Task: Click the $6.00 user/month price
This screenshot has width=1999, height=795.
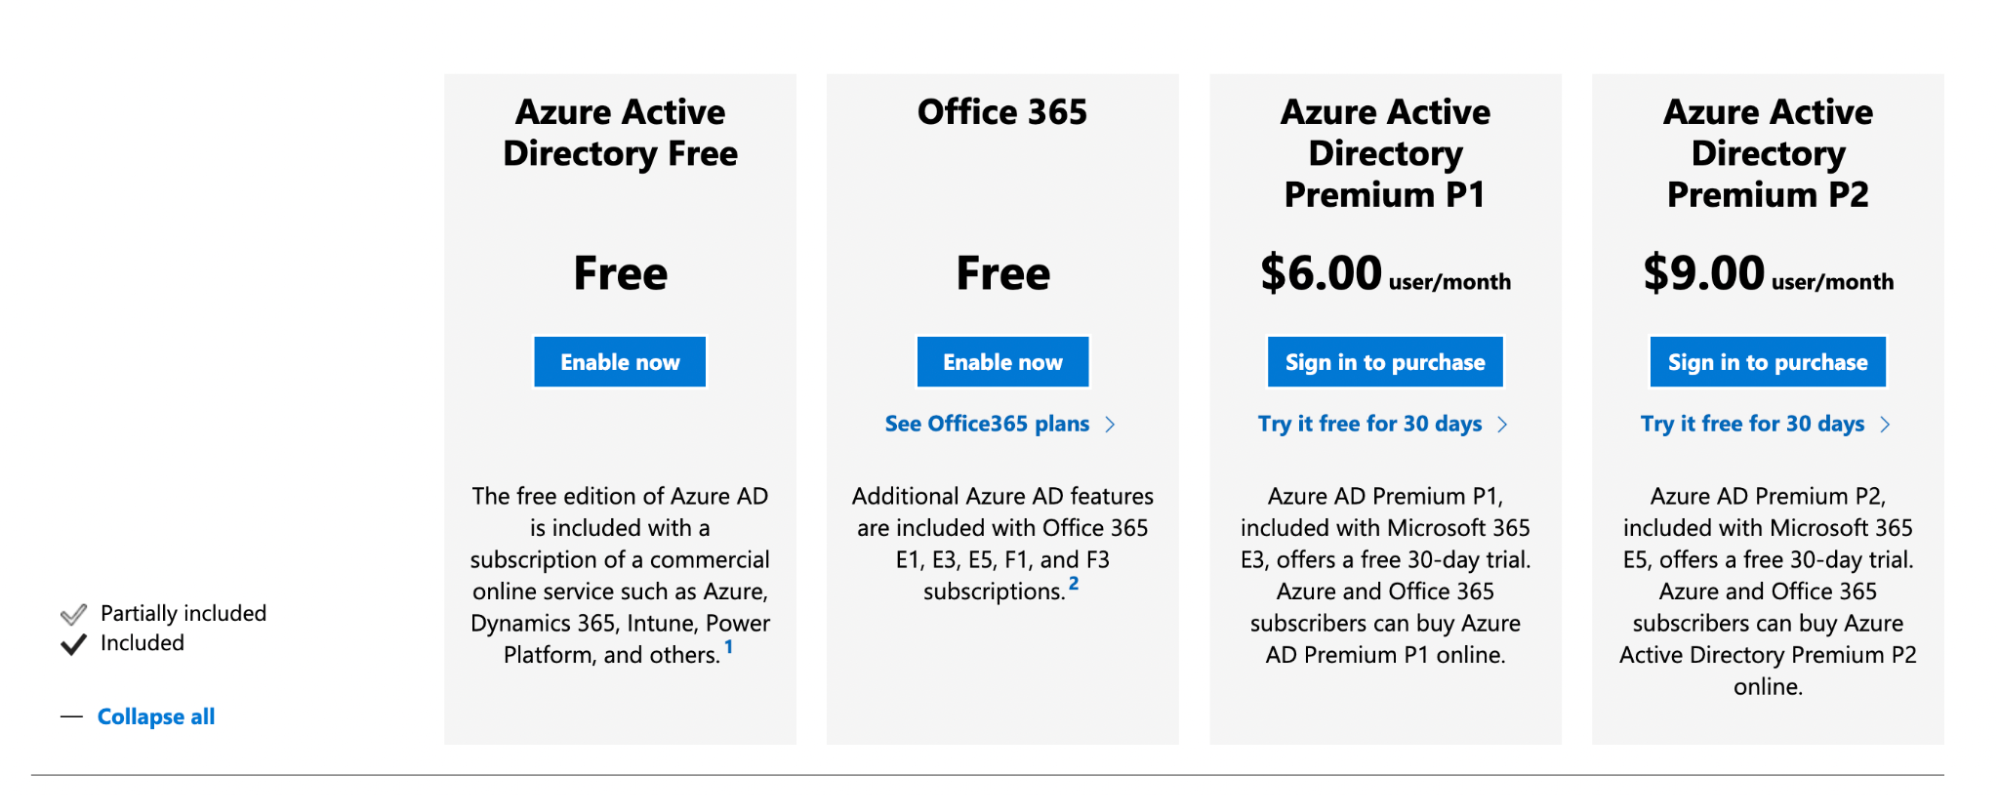Action: (1385, 273)
